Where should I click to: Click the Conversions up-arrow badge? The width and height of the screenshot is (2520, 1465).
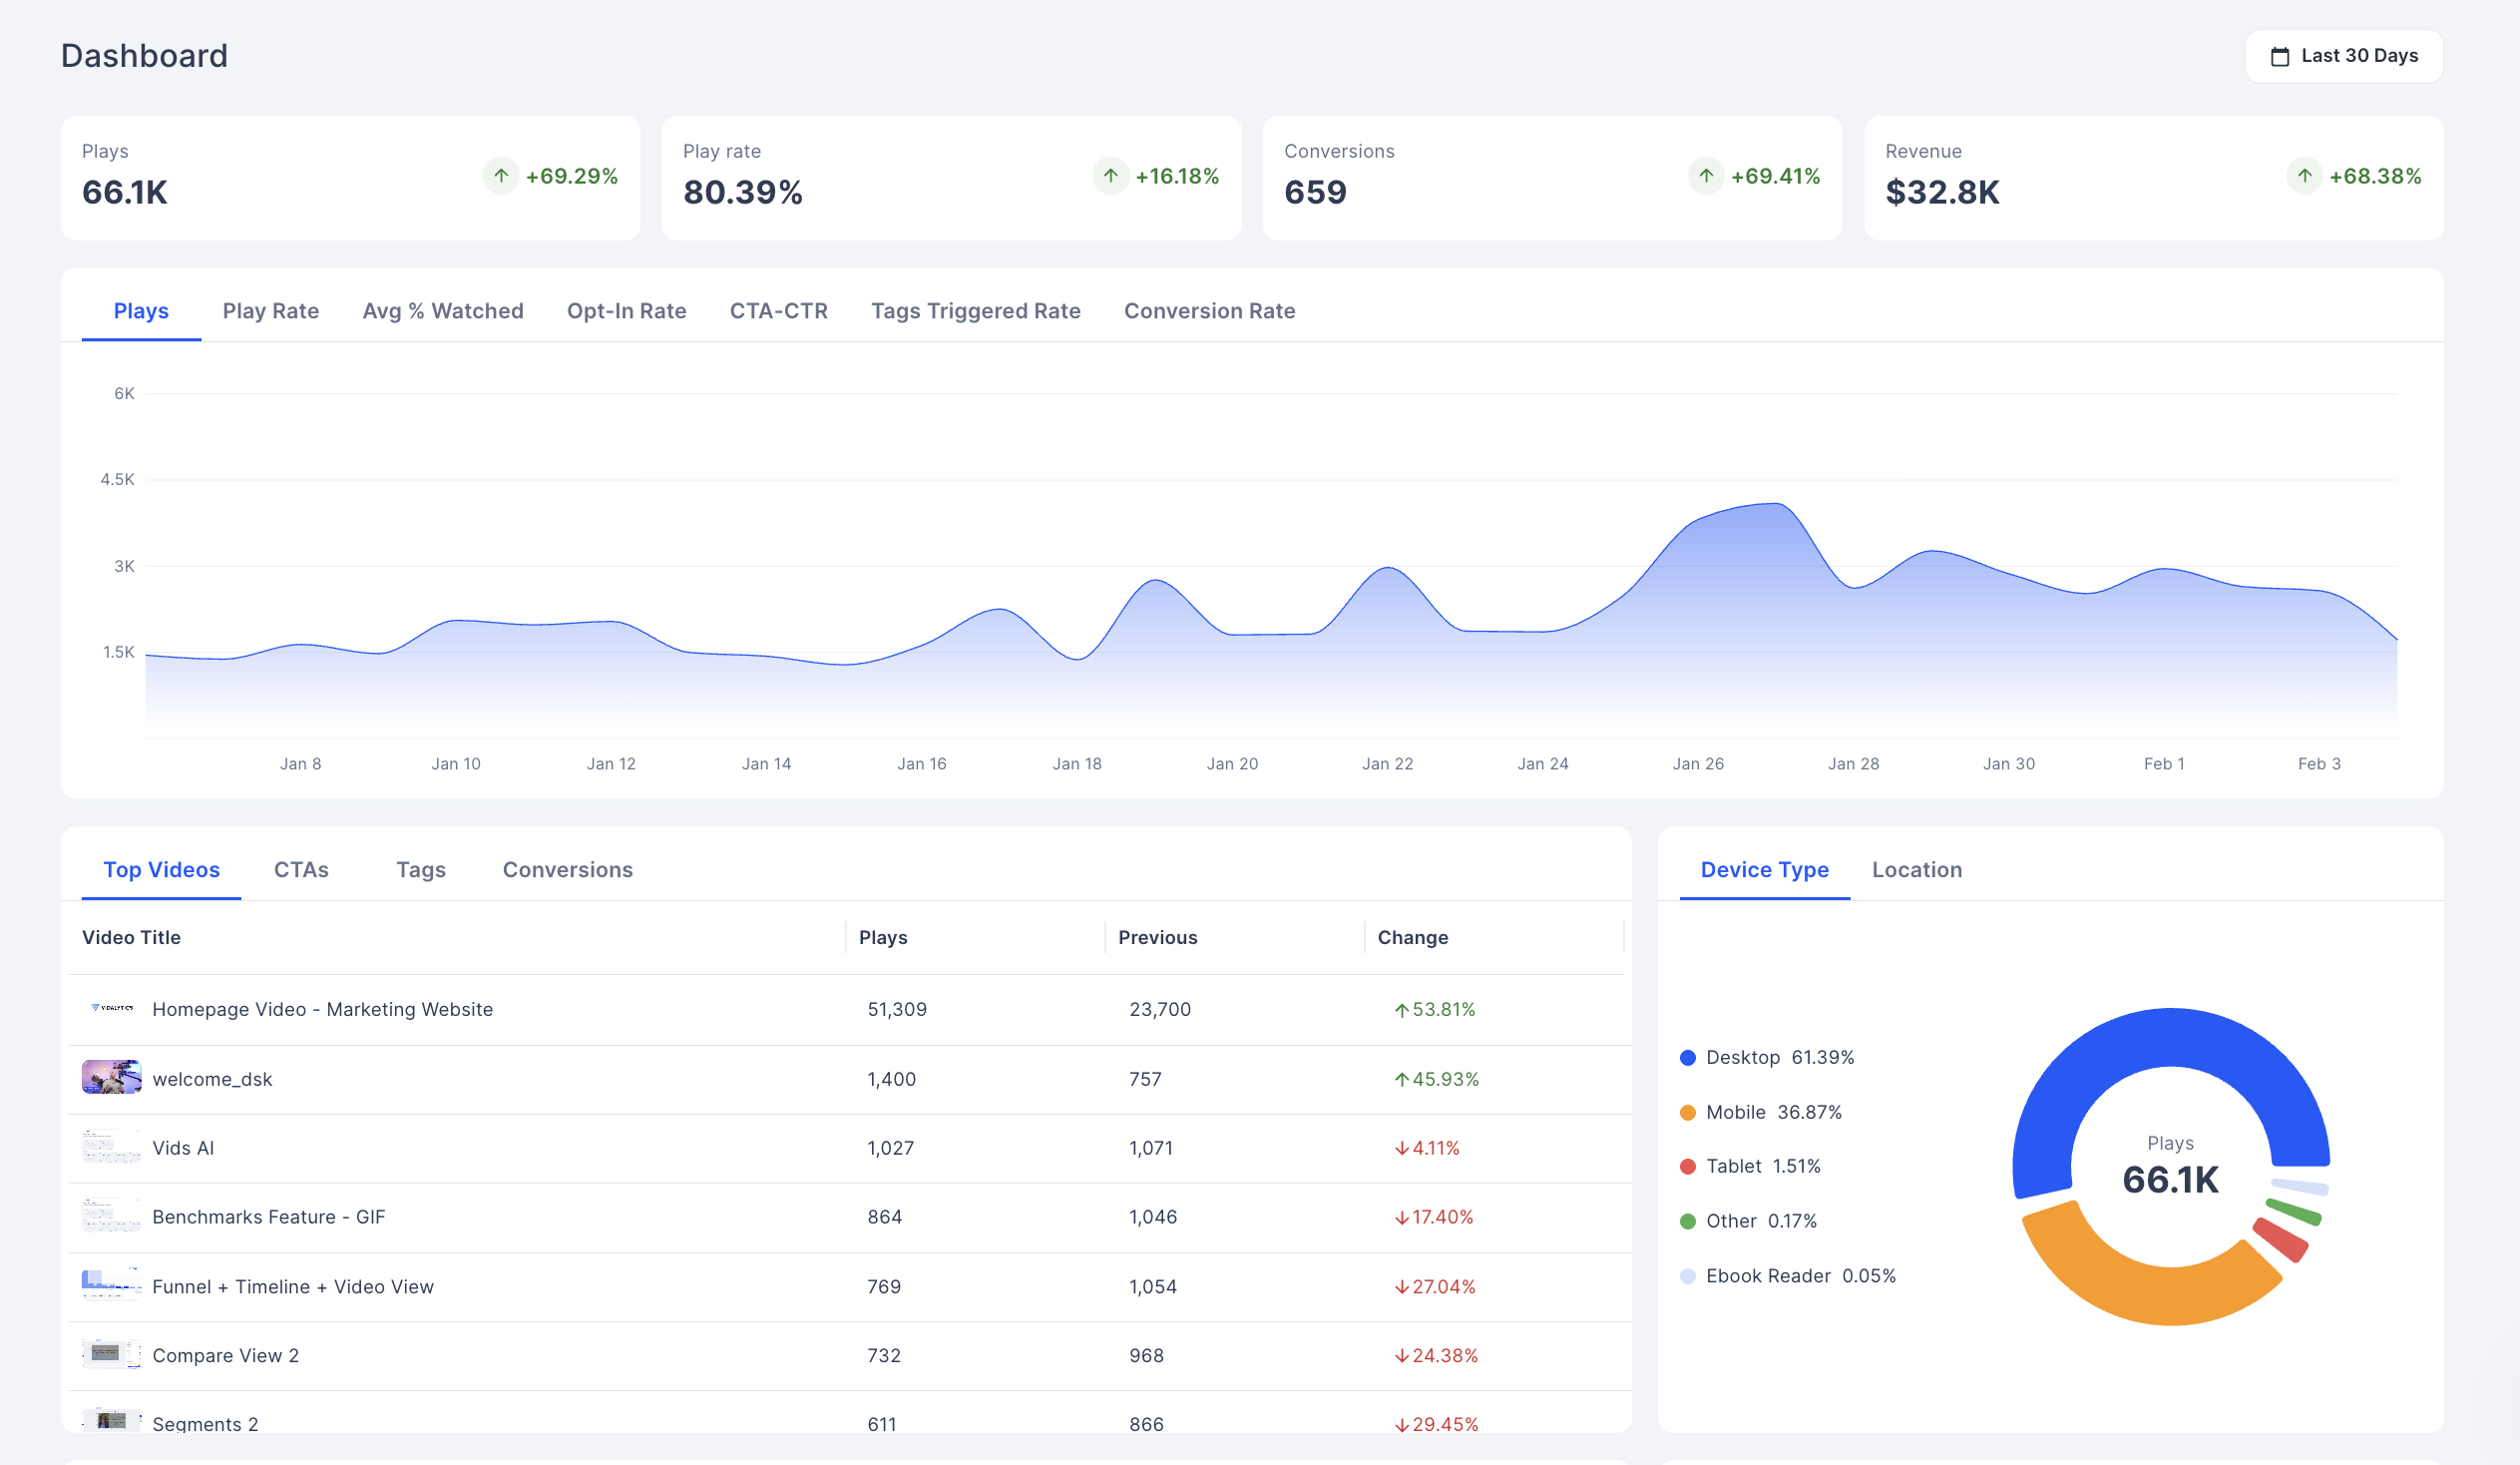point(1706,176)
